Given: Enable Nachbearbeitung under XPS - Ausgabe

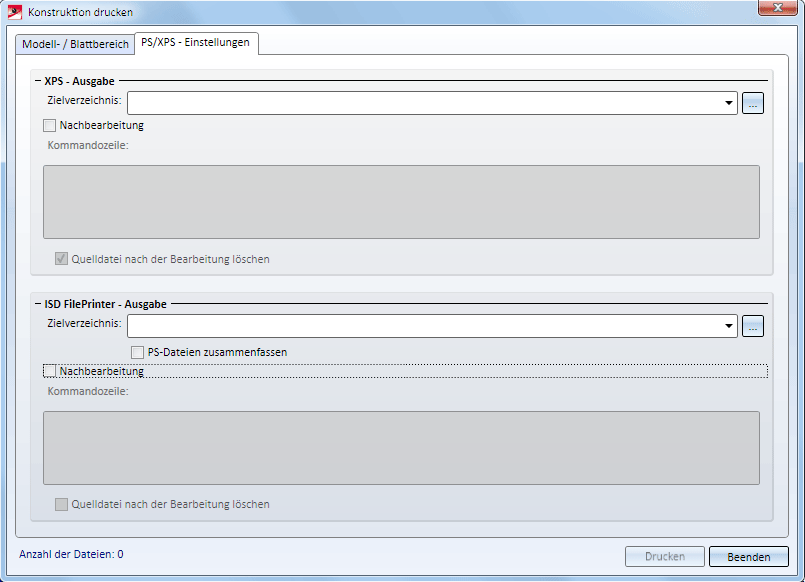Looking at the screenshot, I should click(50, 126).
